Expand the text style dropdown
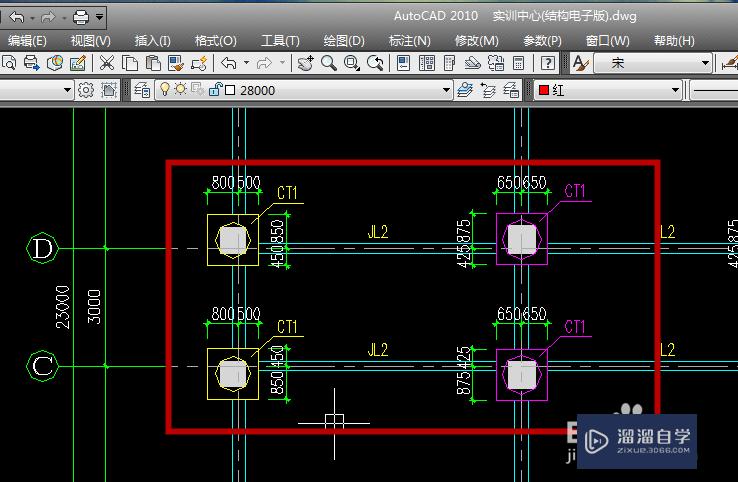 tap(705, 63)
